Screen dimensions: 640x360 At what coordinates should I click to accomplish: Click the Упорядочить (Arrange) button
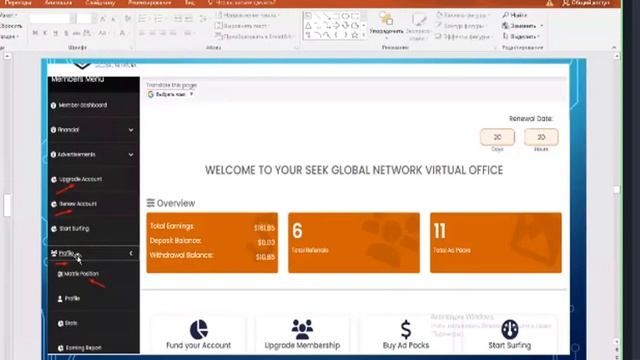point(386,24)
